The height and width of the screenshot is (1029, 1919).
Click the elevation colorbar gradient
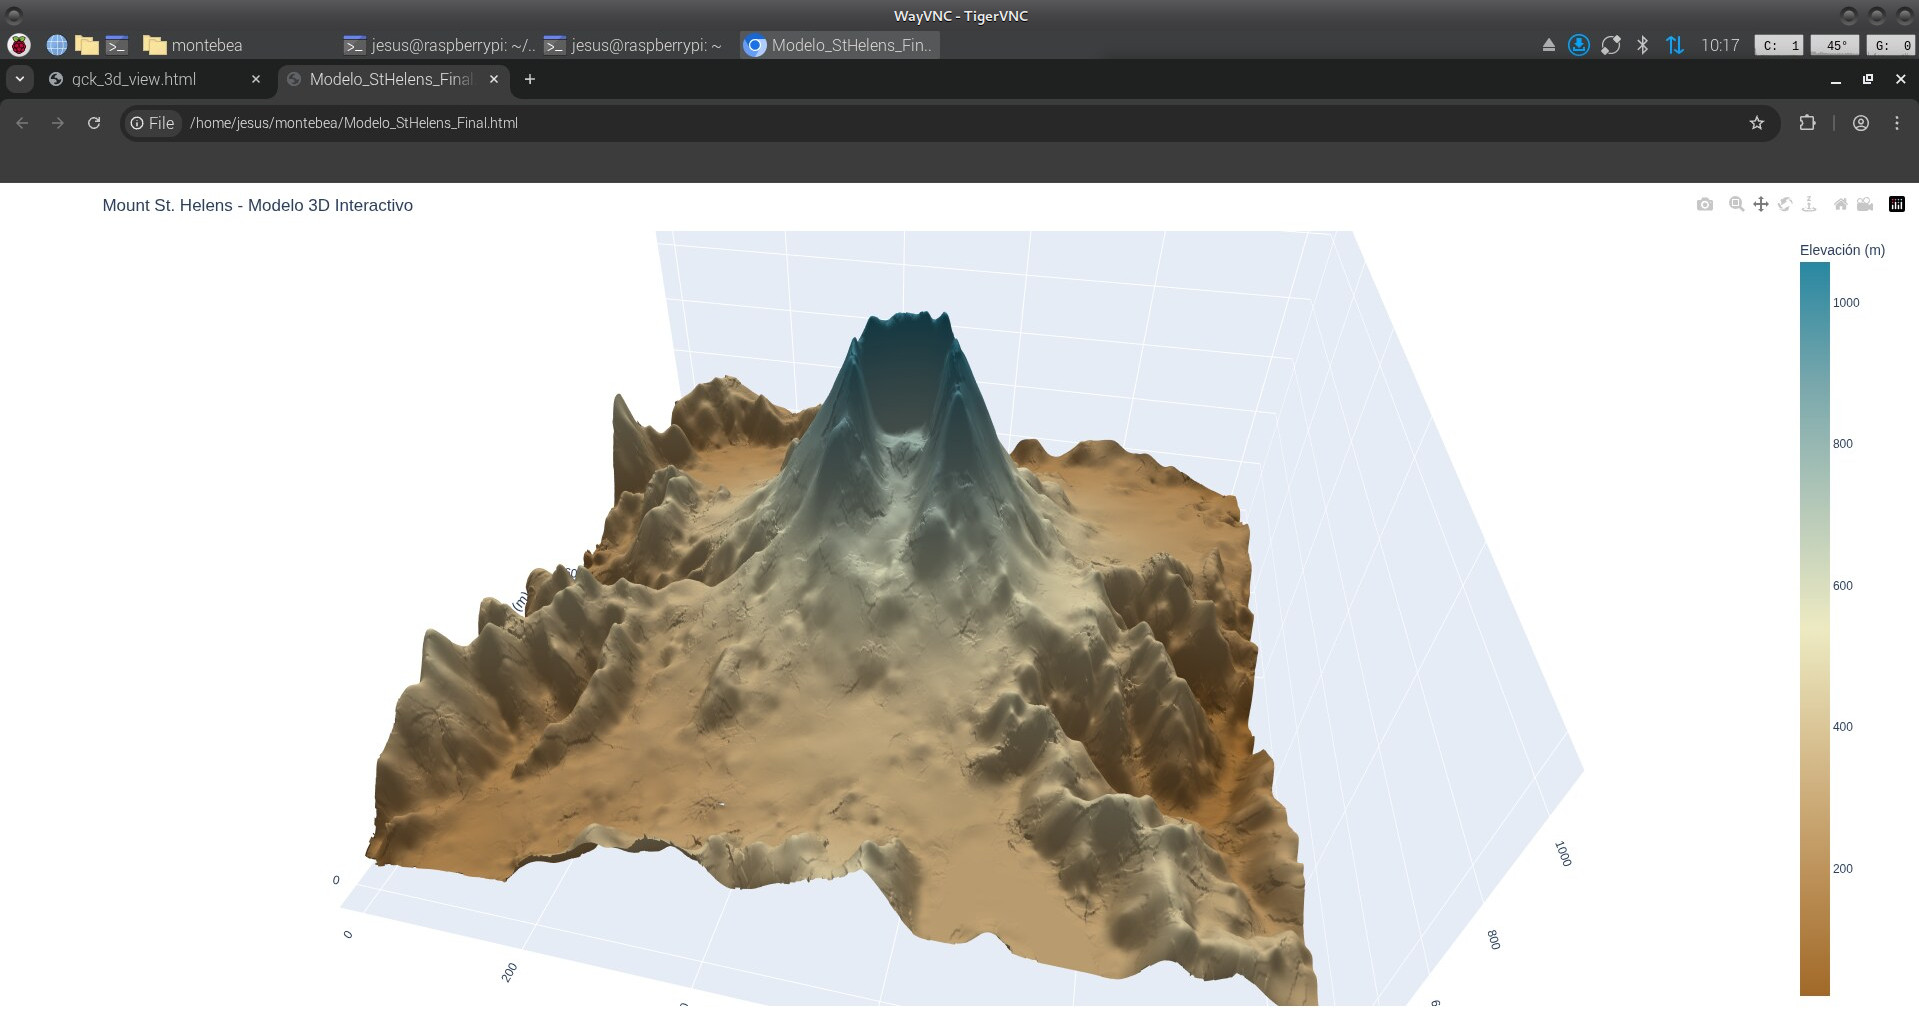point(1814,629)
